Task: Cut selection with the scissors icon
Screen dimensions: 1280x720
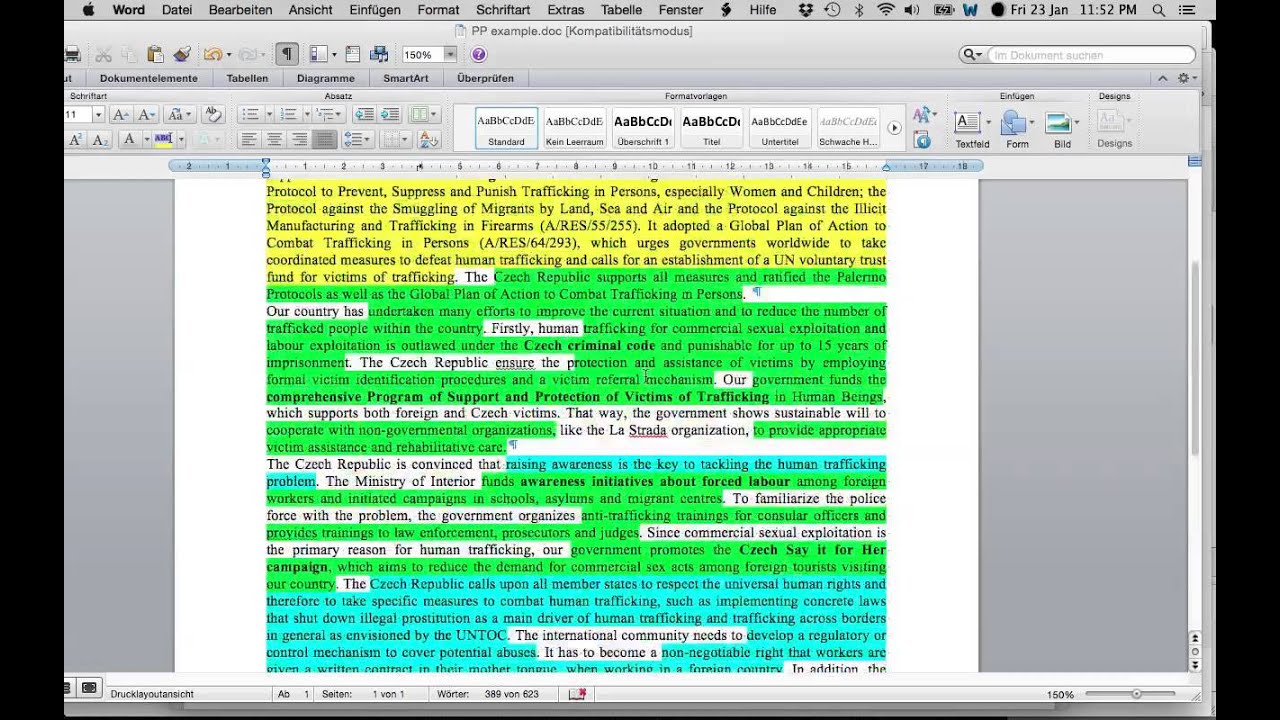Action: (104, 54)
